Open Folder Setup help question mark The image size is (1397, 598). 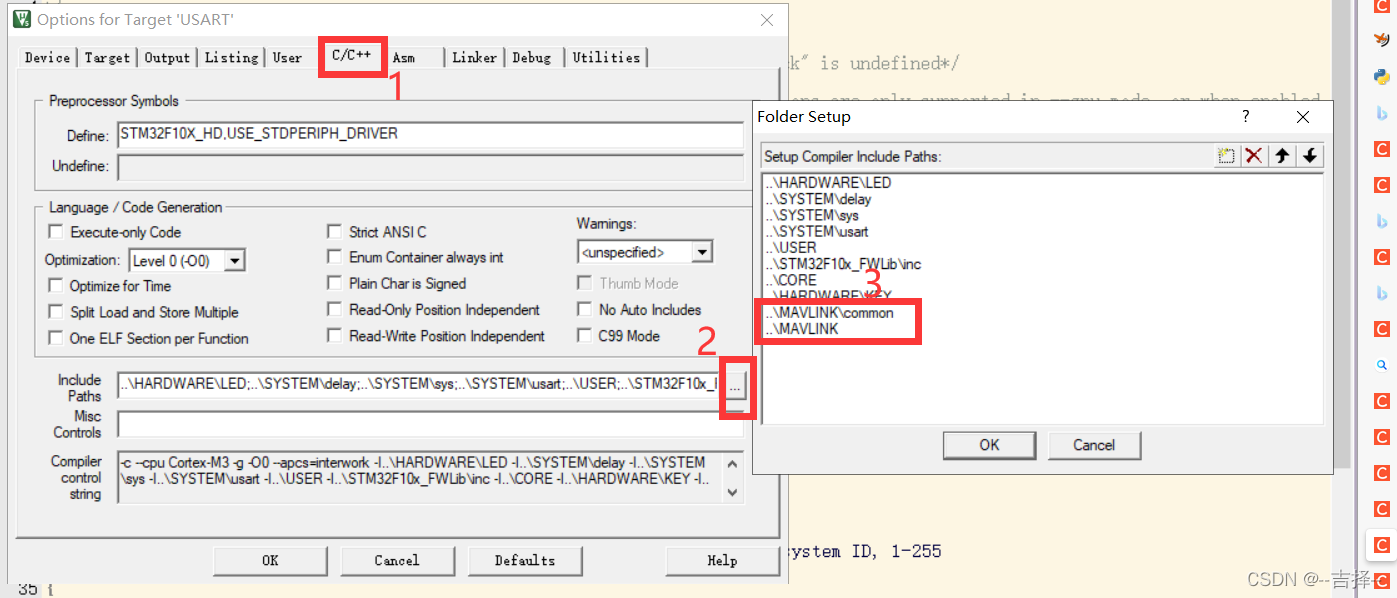pos(1246,116)
